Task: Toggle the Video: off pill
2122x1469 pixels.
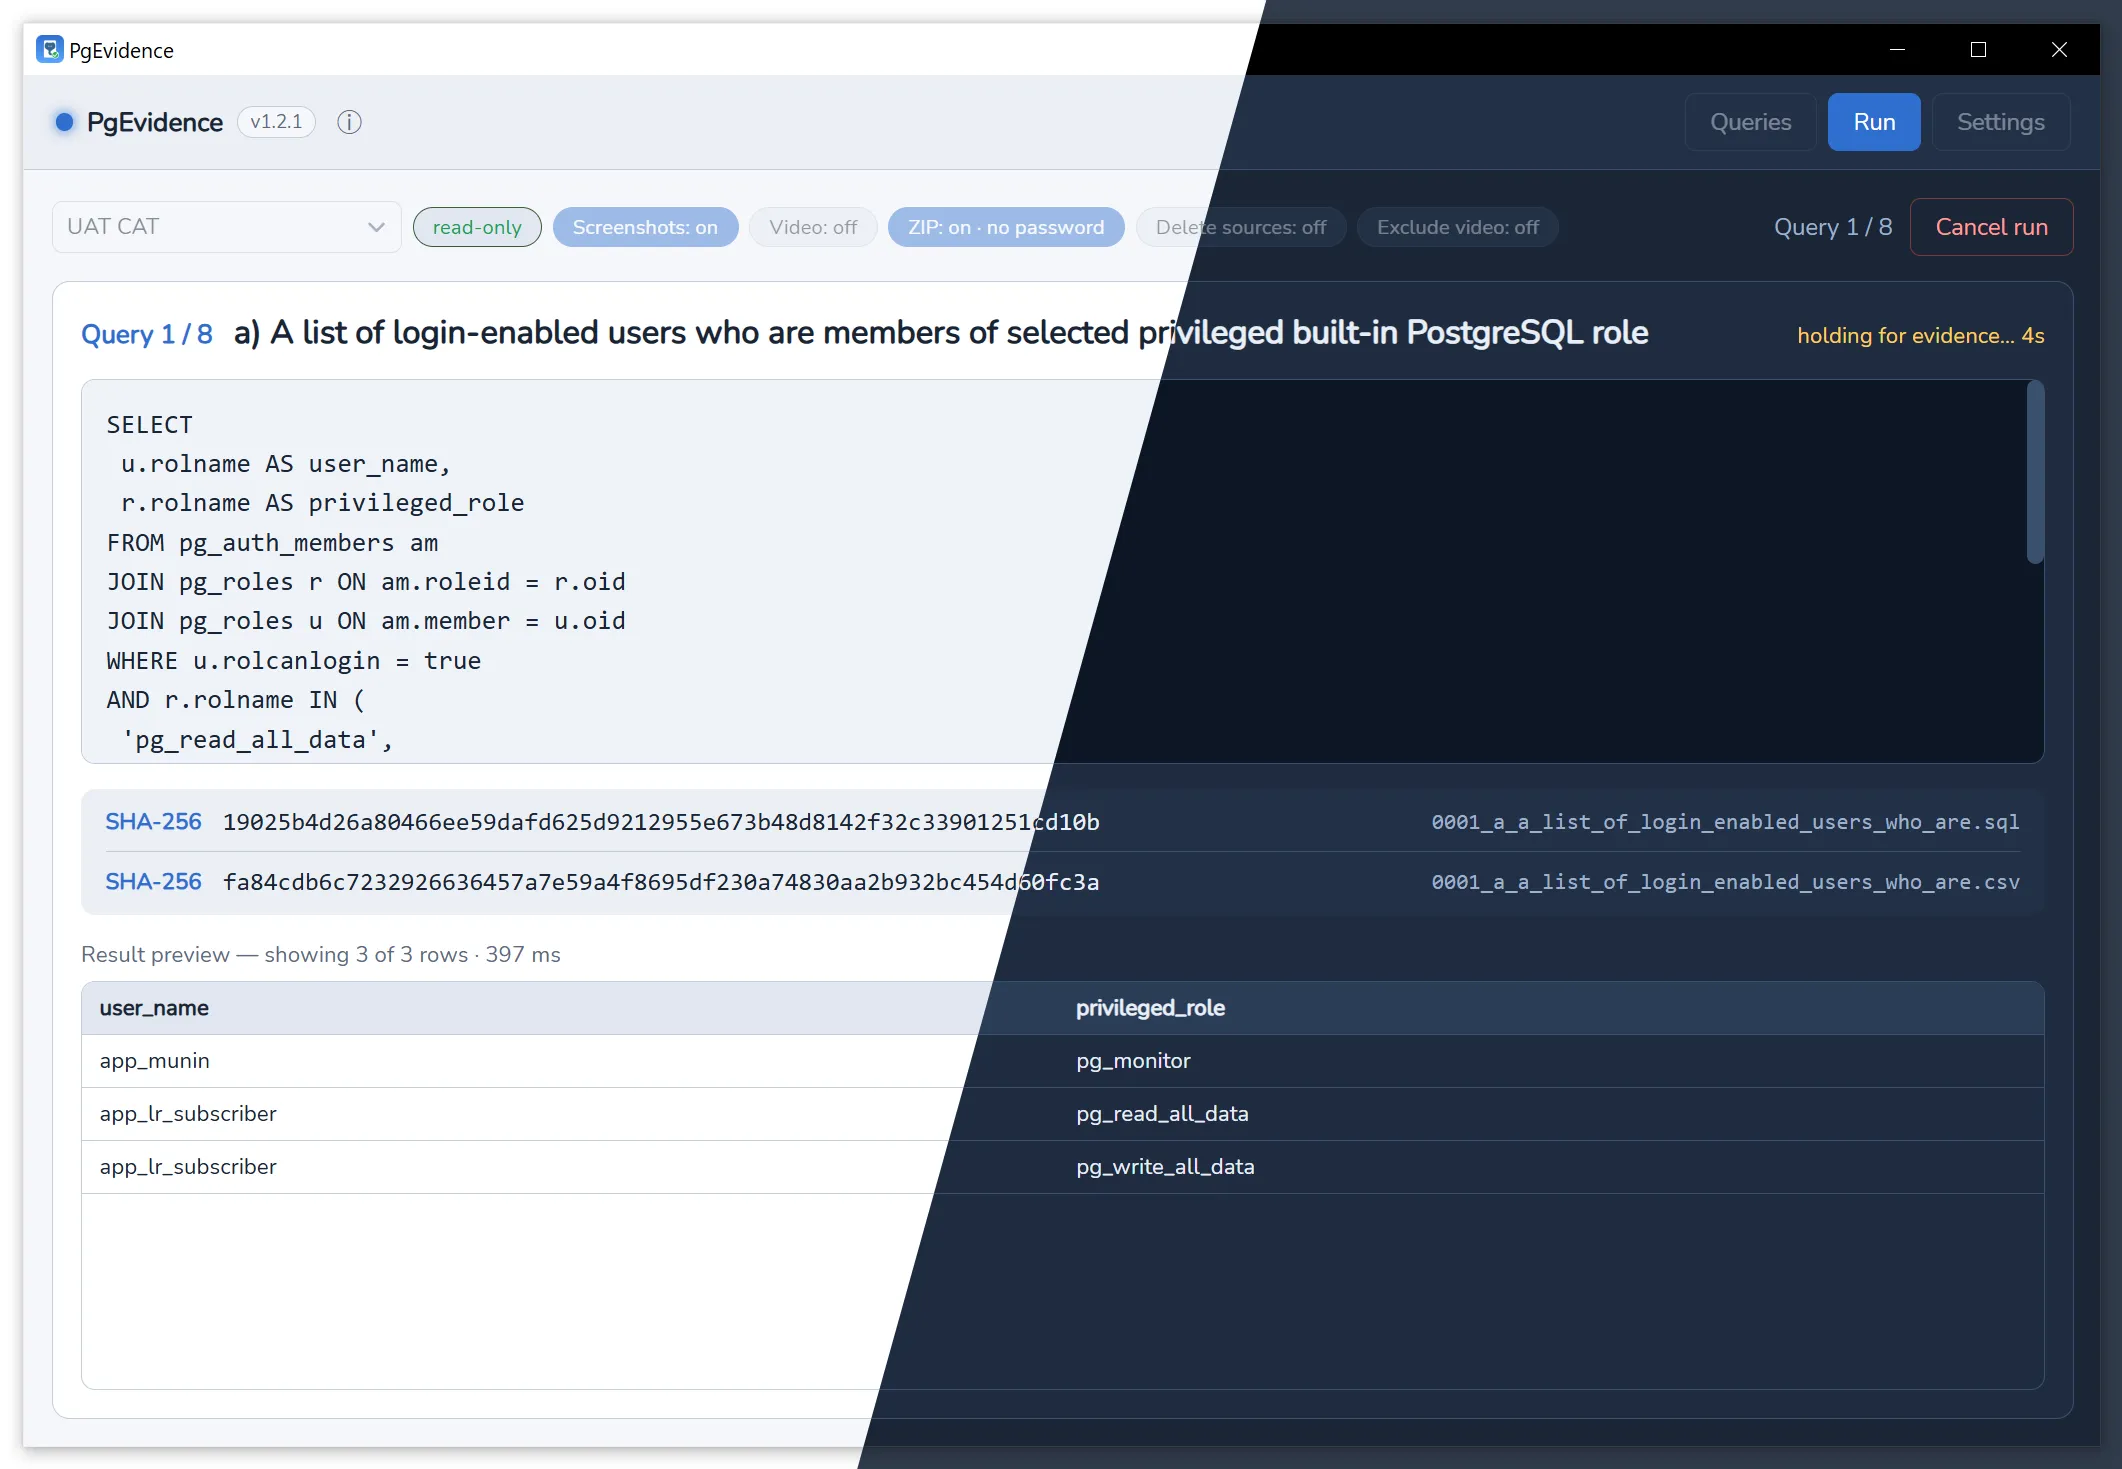Action: 813,227
